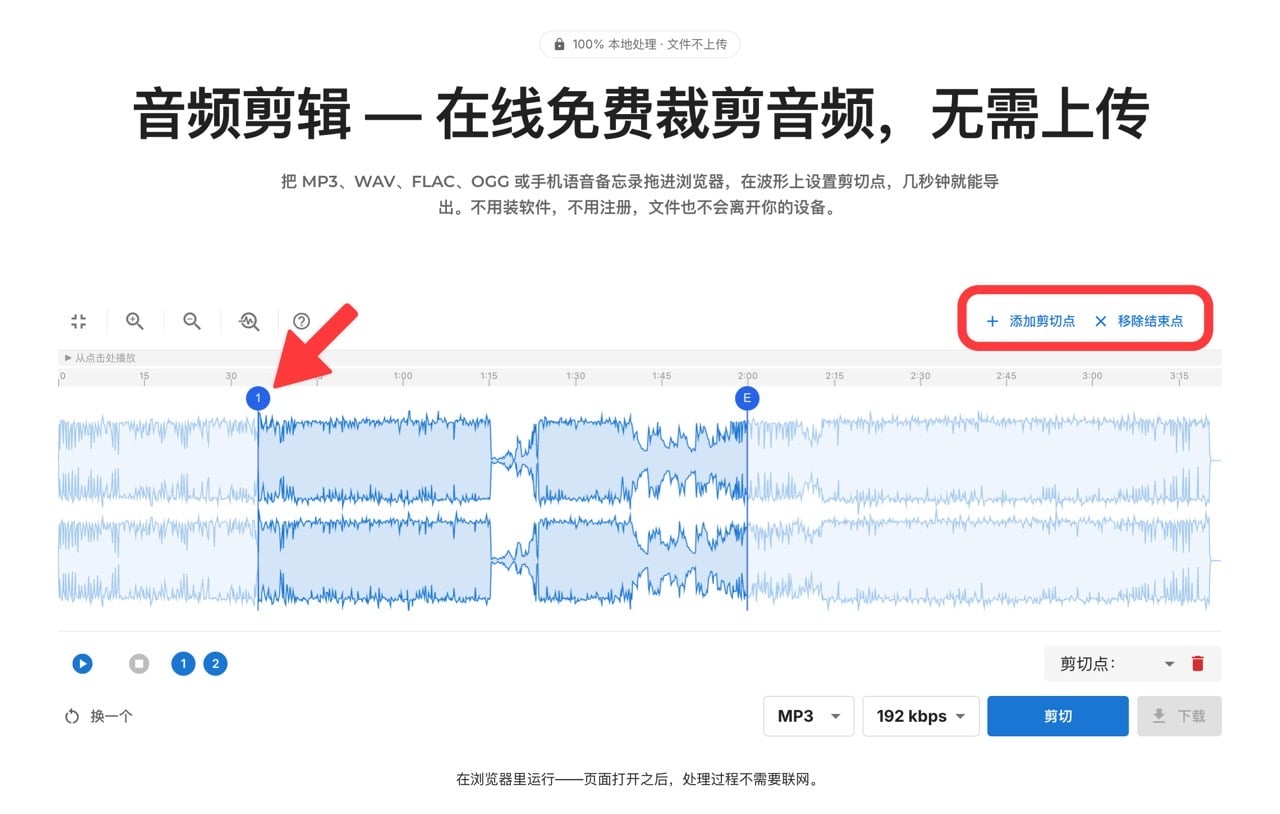Click the 3:00 mark on the timeline ruler
The height and width of the screenshot is (814, 1280).
pyautogui.click(x=1092, y=376)
